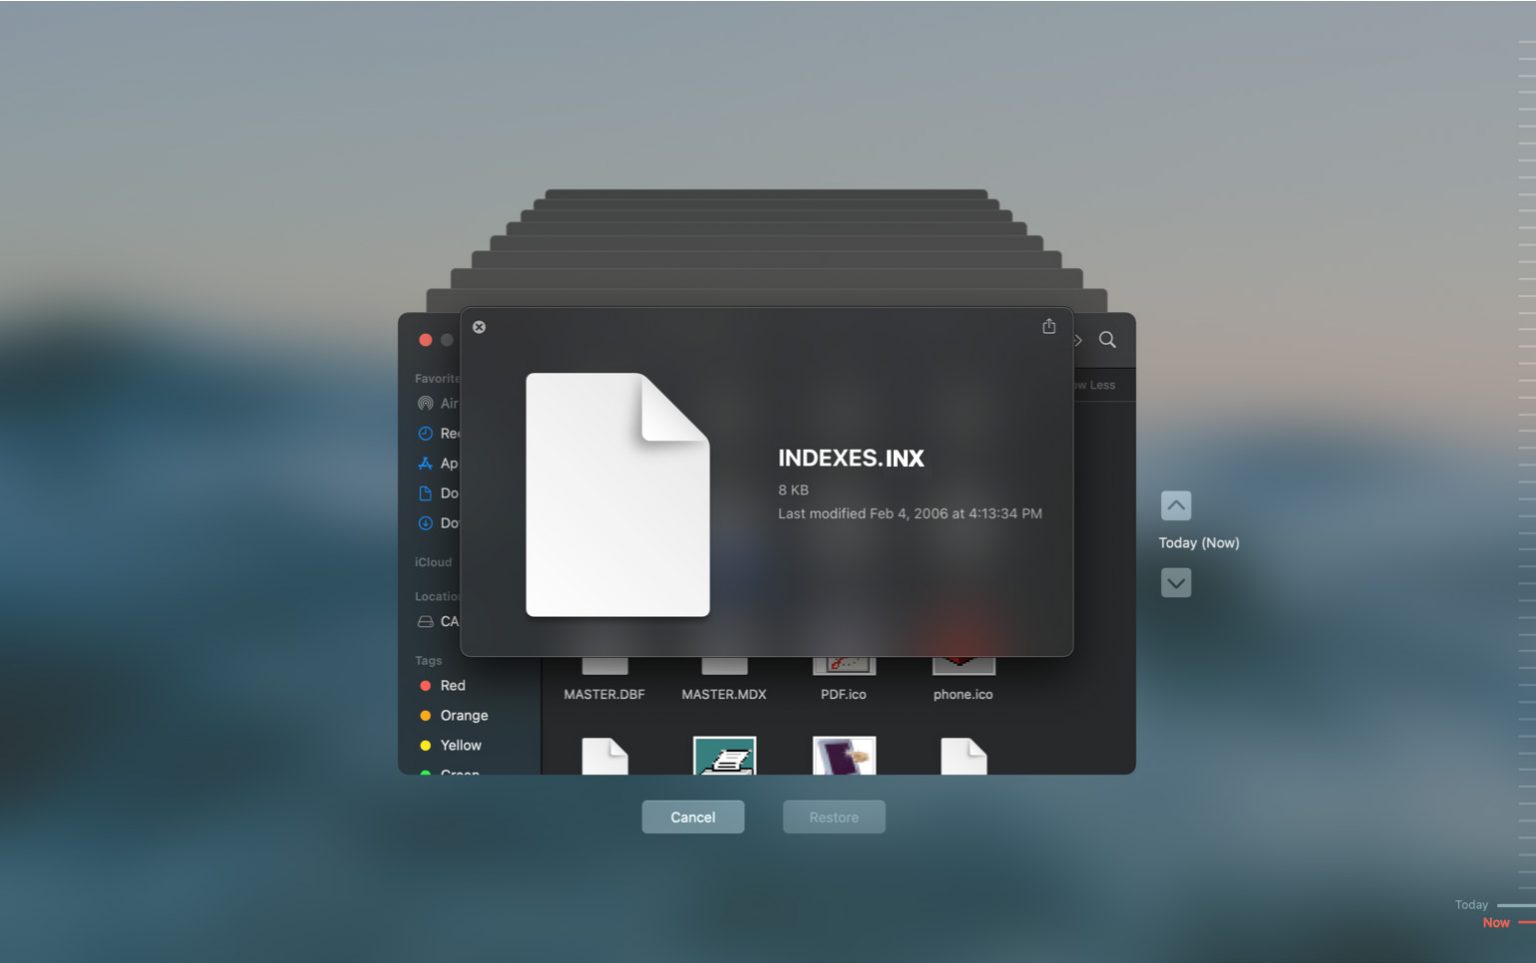Select the Red tag swatch

coord(424,685)
